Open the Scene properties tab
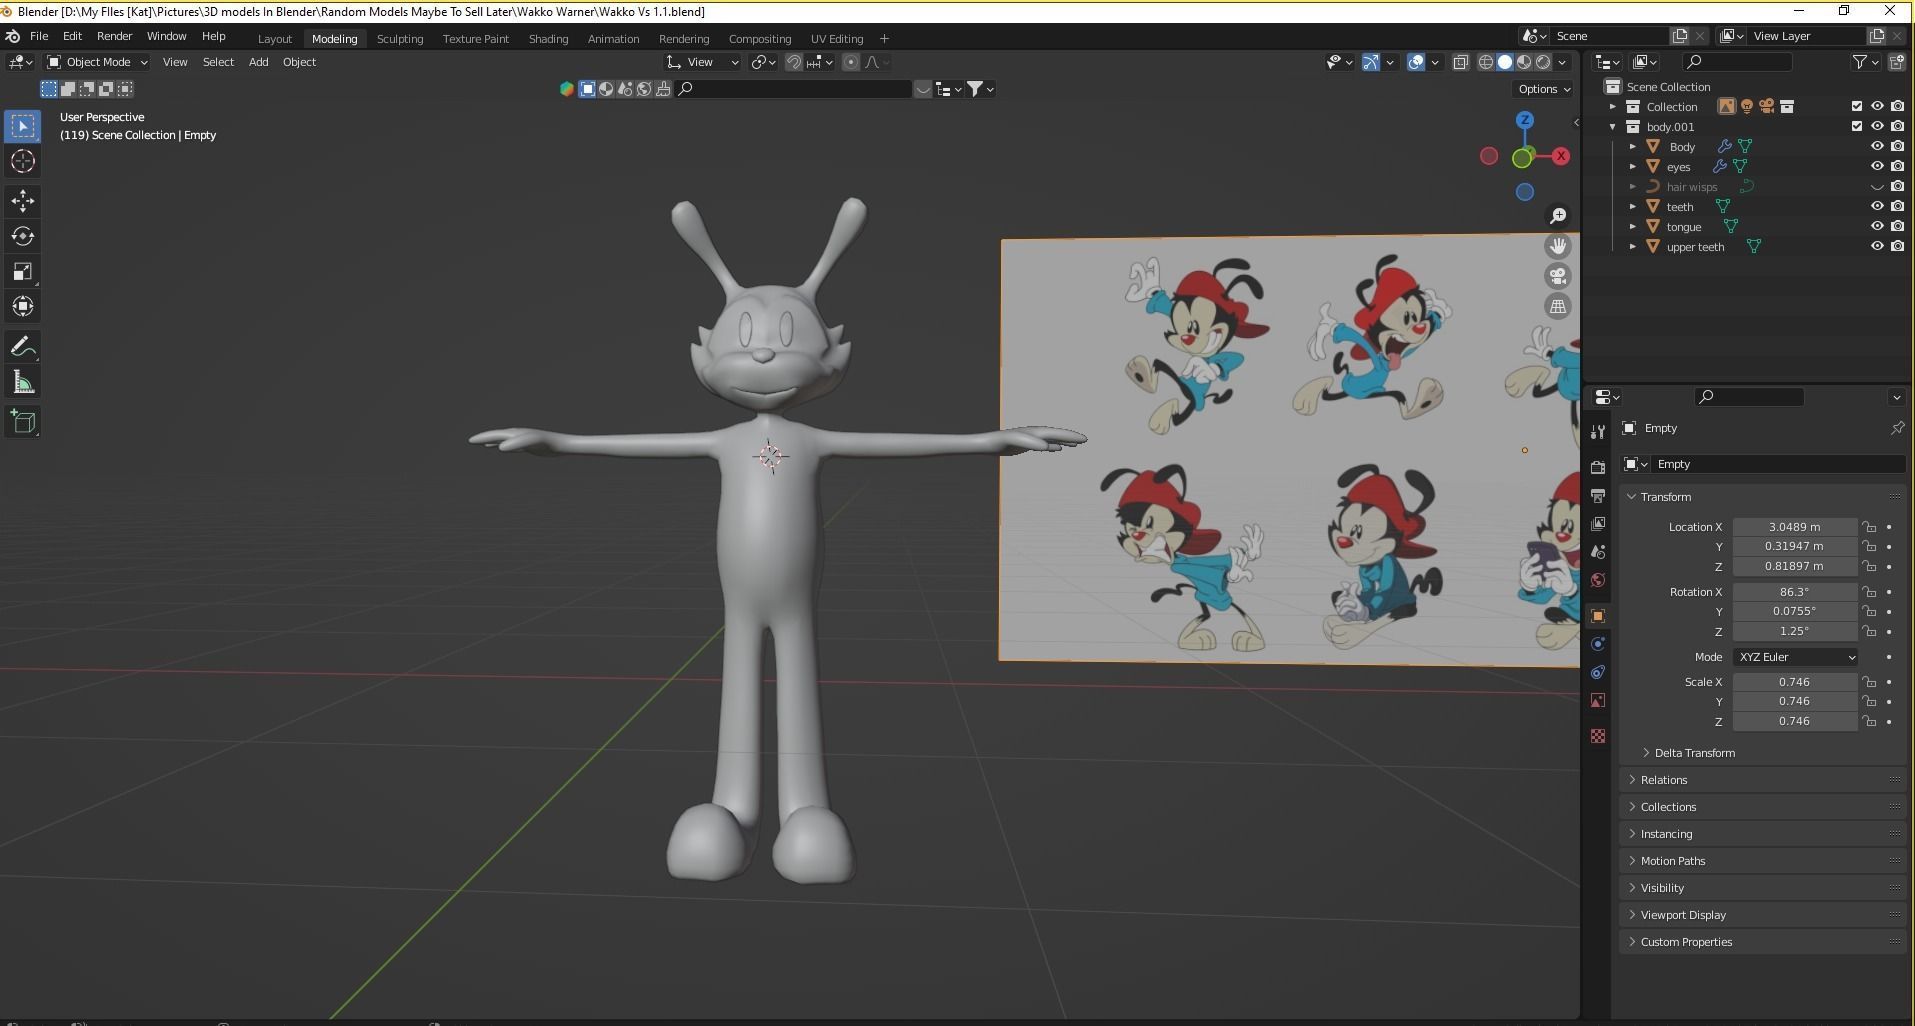1915x1026 pixels. point(1597,552)
